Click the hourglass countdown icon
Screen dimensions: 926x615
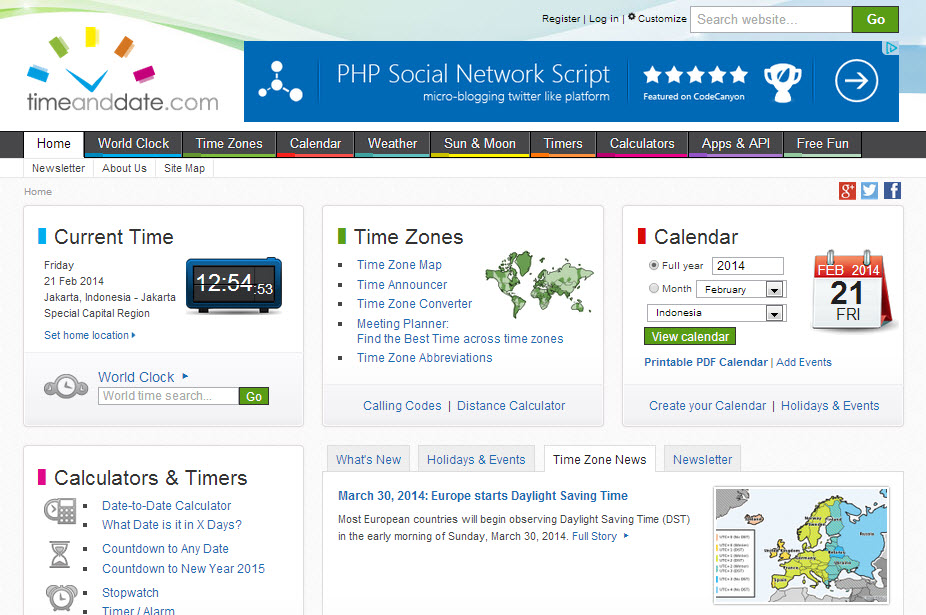click(60, 555)
